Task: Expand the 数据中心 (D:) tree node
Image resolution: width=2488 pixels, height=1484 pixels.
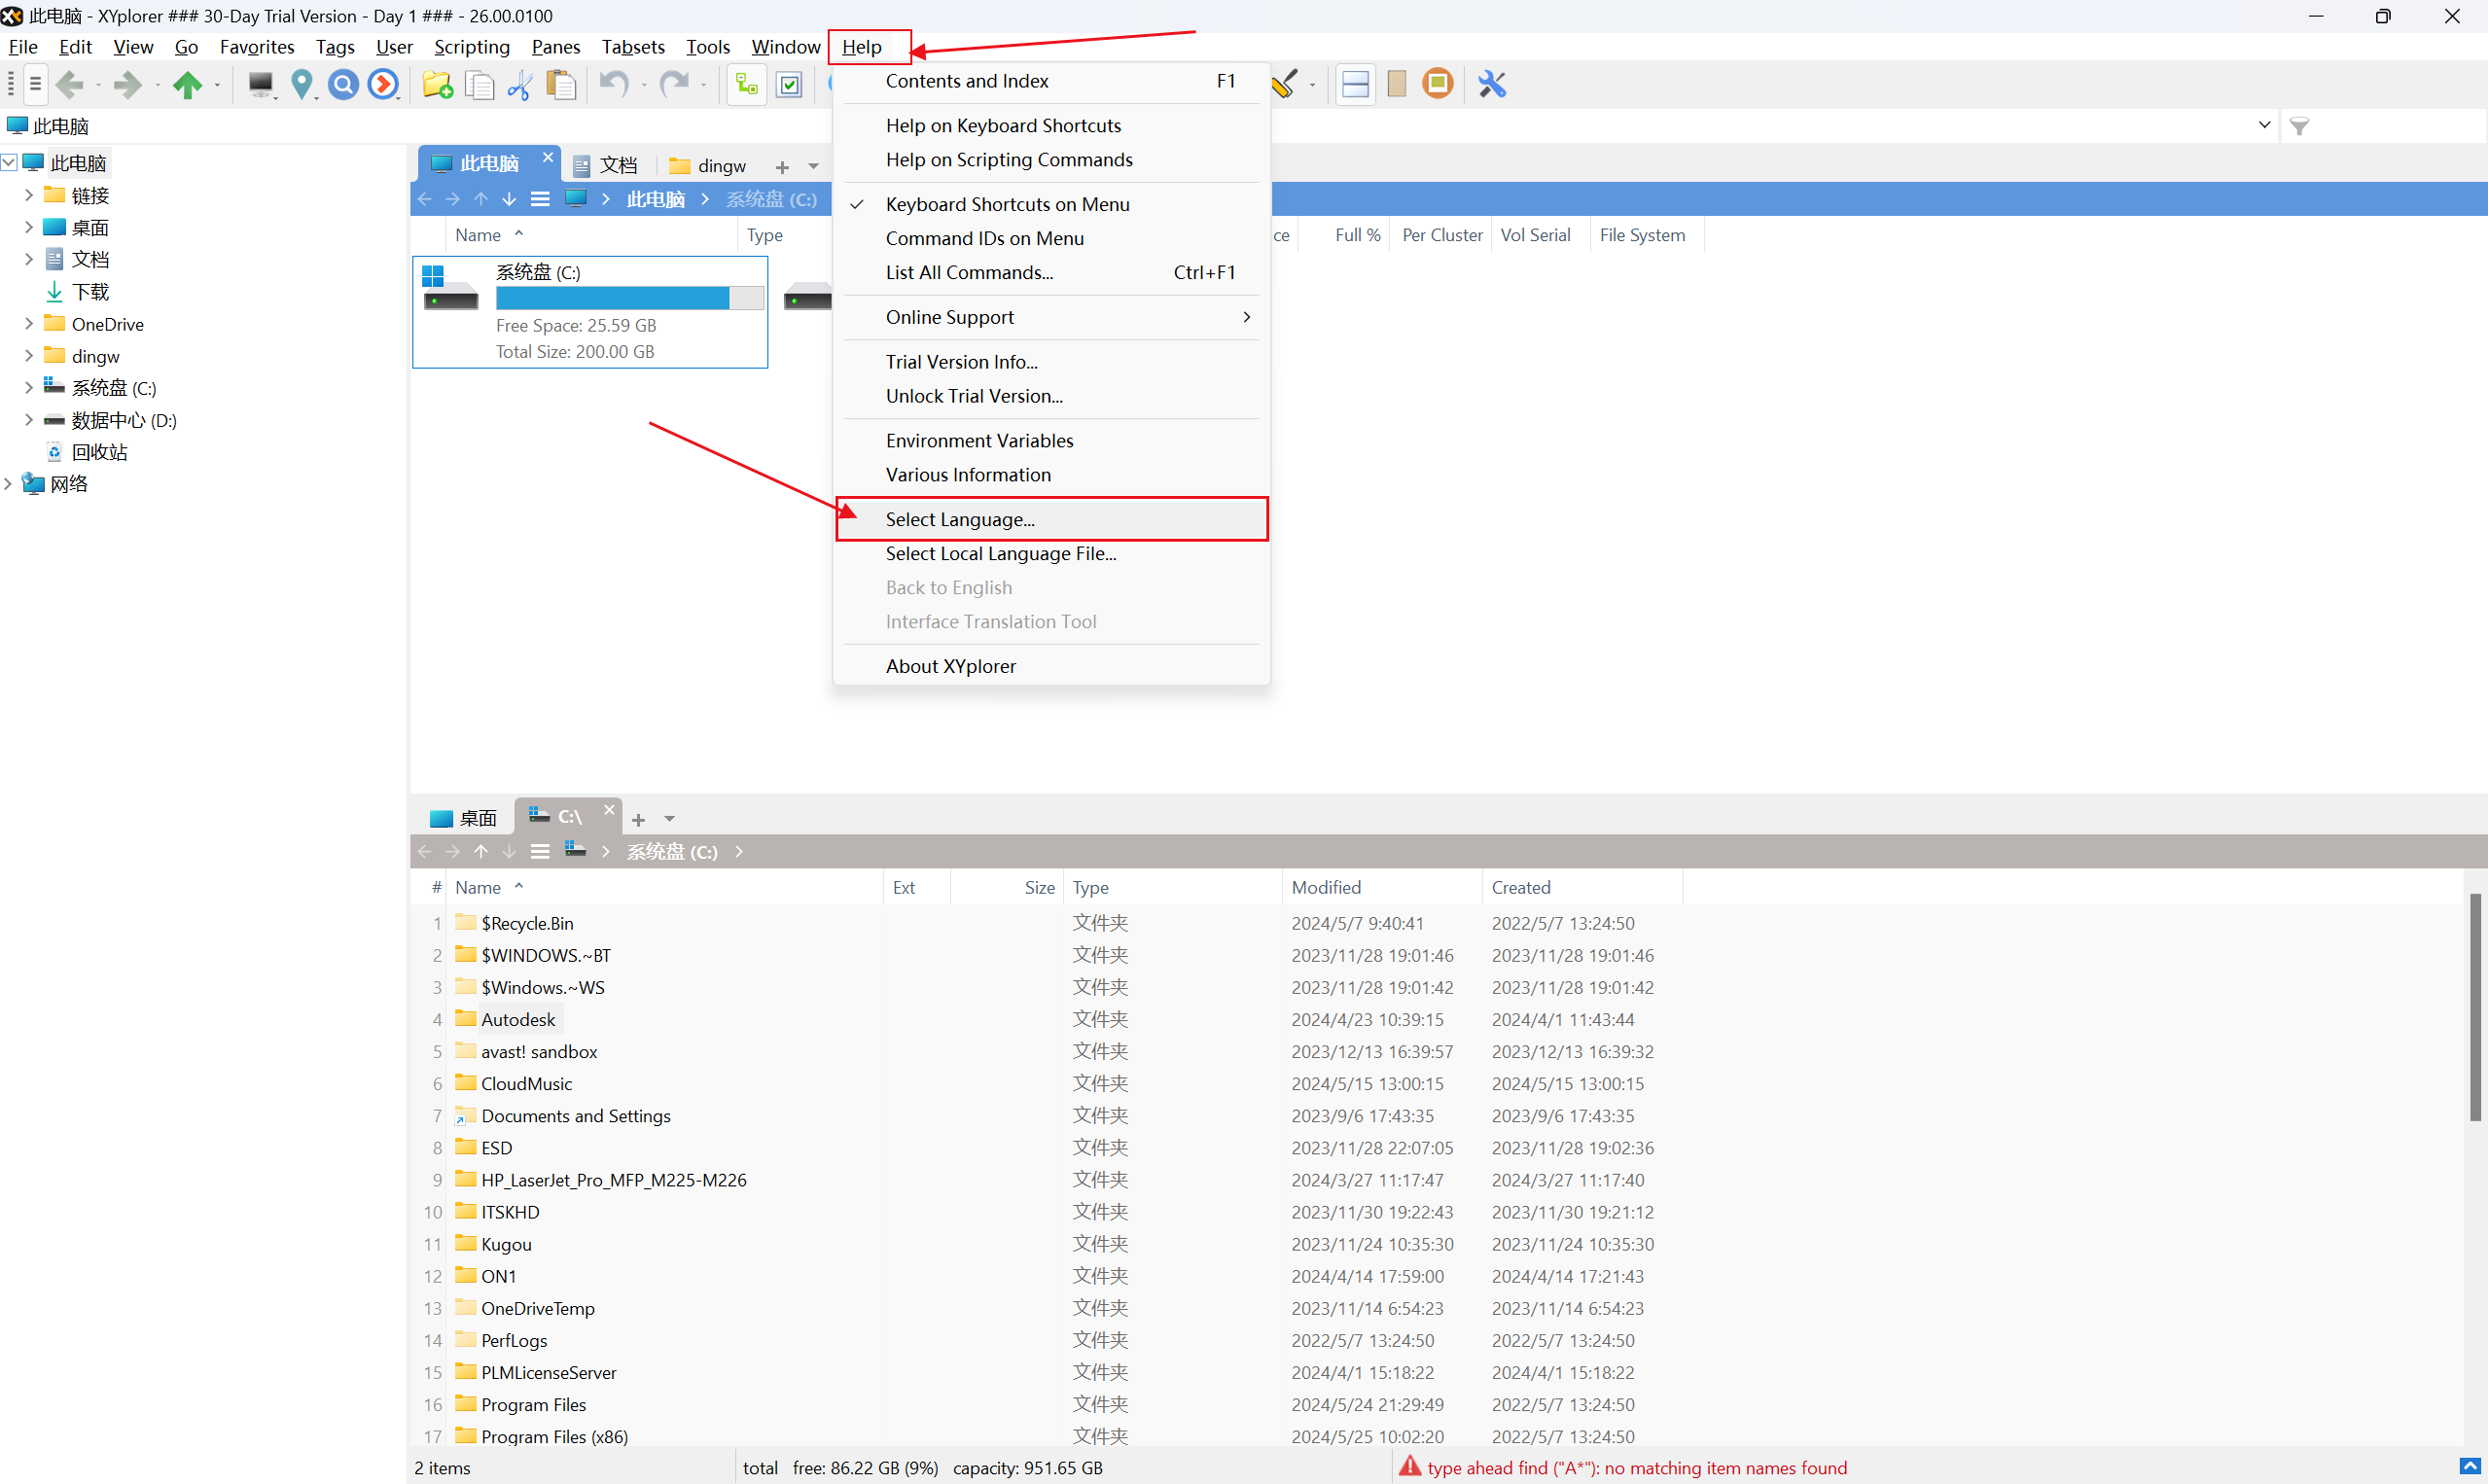Action: [x=29, y=420]
